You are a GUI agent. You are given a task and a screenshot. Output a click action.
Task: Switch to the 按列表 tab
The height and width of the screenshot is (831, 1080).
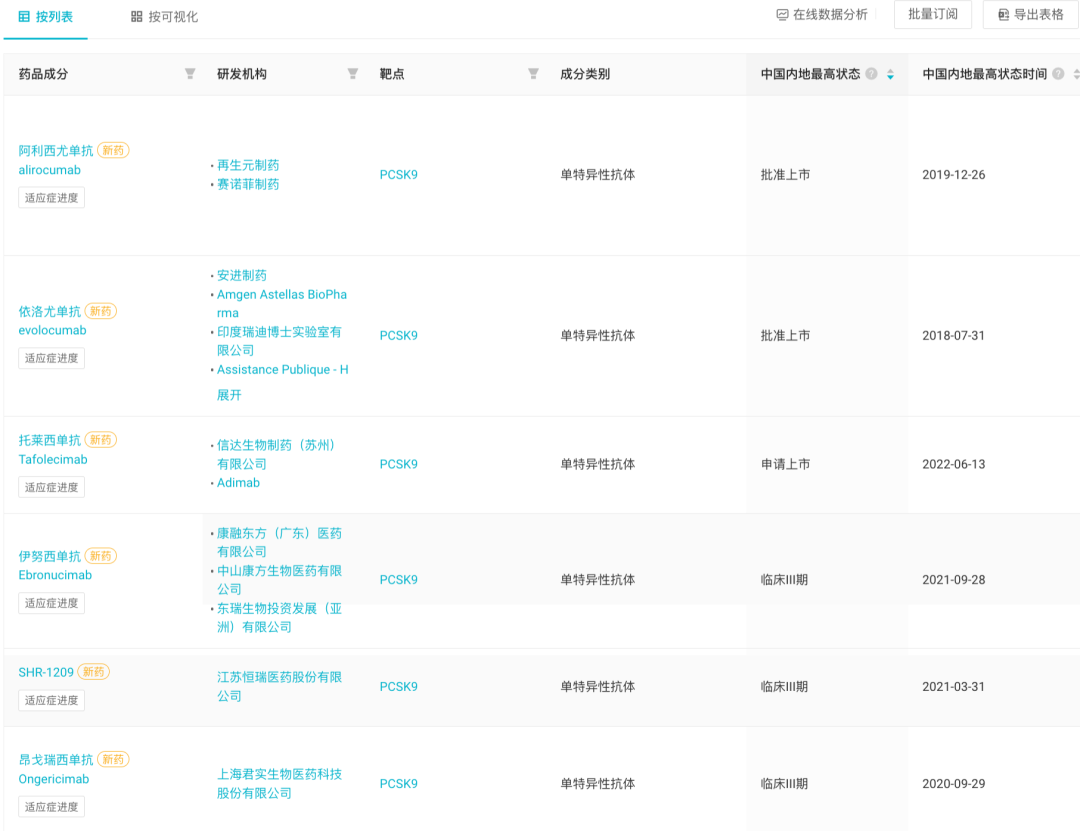45,17
